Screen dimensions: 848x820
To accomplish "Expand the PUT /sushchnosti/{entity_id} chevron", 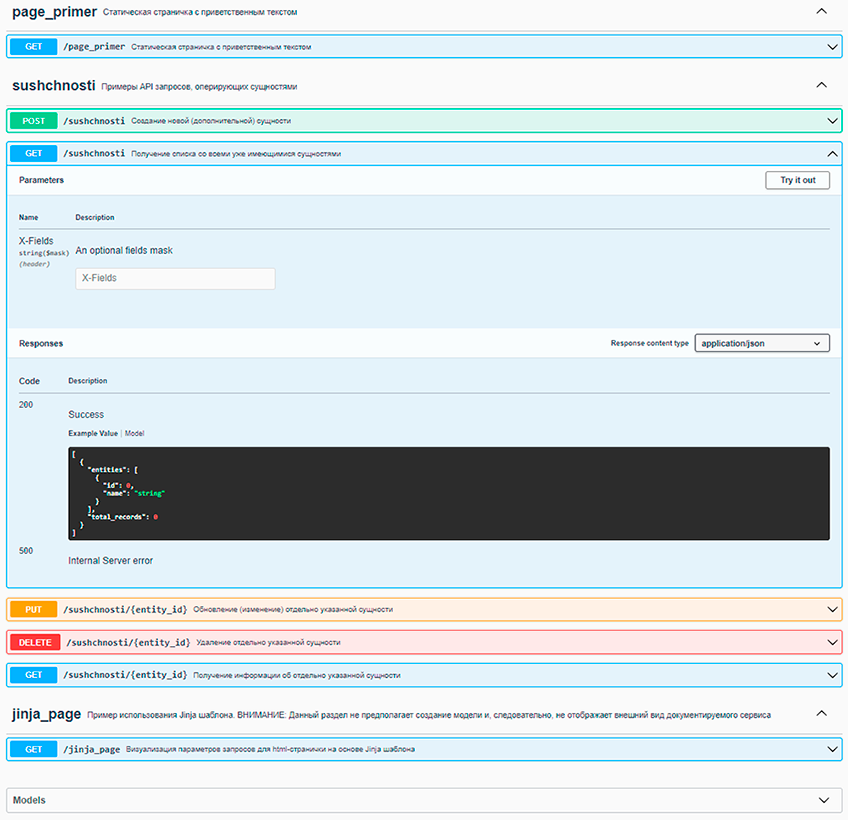I will click(x=831, y=609).
